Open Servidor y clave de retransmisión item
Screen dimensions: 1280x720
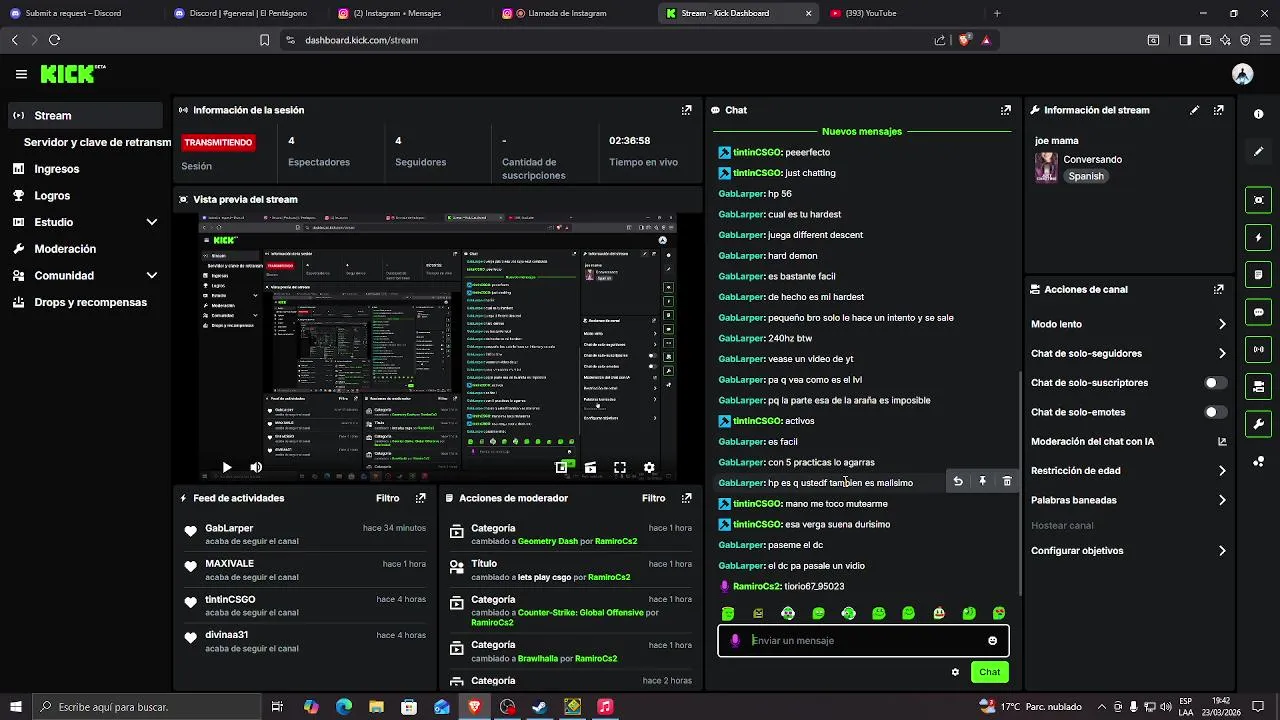click(97, 142)
